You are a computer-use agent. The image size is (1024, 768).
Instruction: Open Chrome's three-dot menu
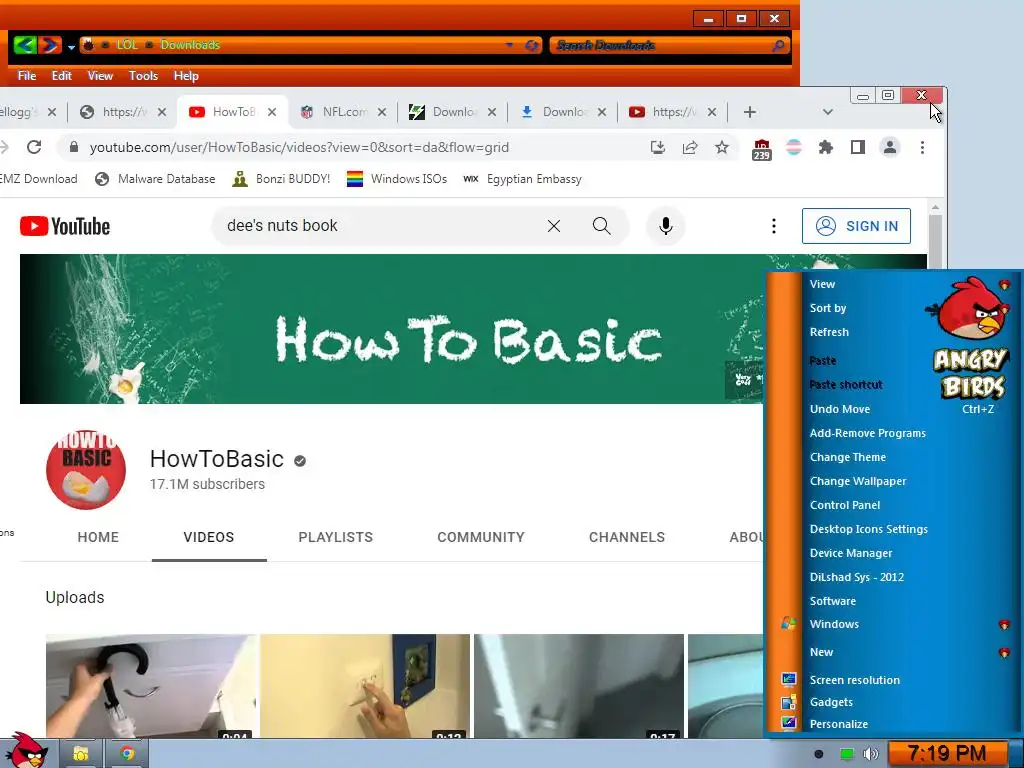pyautogui.click(x=922, y=148)
